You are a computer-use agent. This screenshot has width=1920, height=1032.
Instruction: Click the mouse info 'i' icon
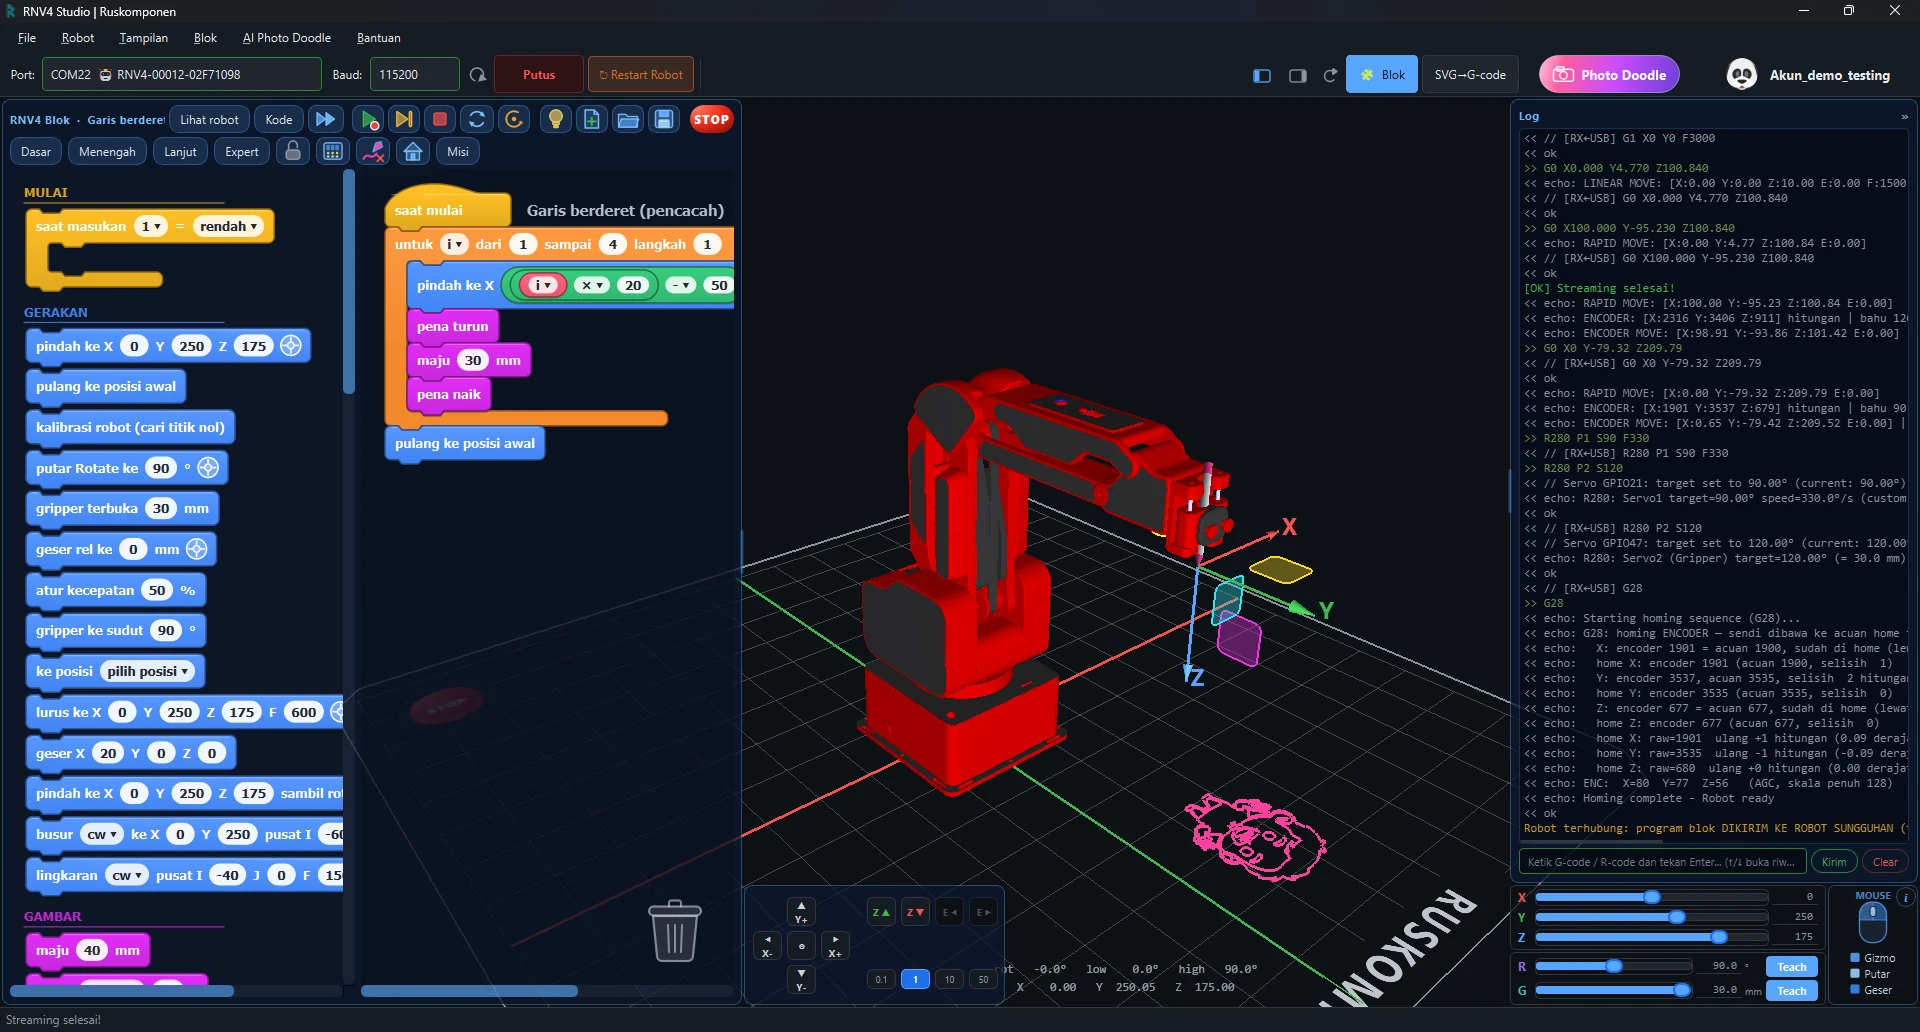[x=1906, y=898]
